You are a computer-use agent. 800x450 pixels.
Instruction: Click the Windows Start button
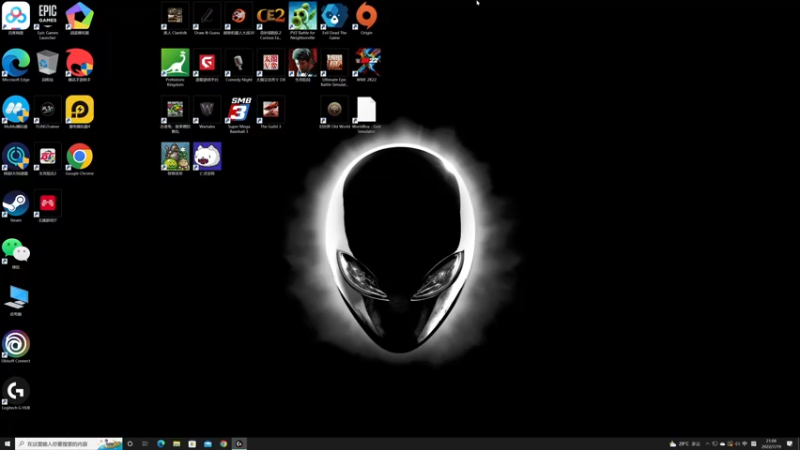[7, 444]
